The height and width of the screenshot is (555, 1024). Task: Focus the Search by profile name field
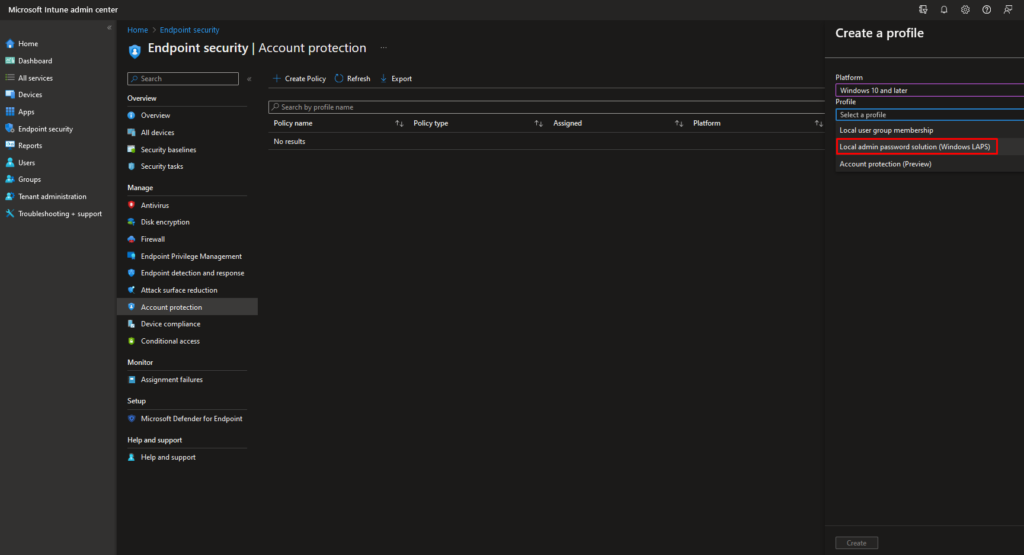click(x=547, y=107)
